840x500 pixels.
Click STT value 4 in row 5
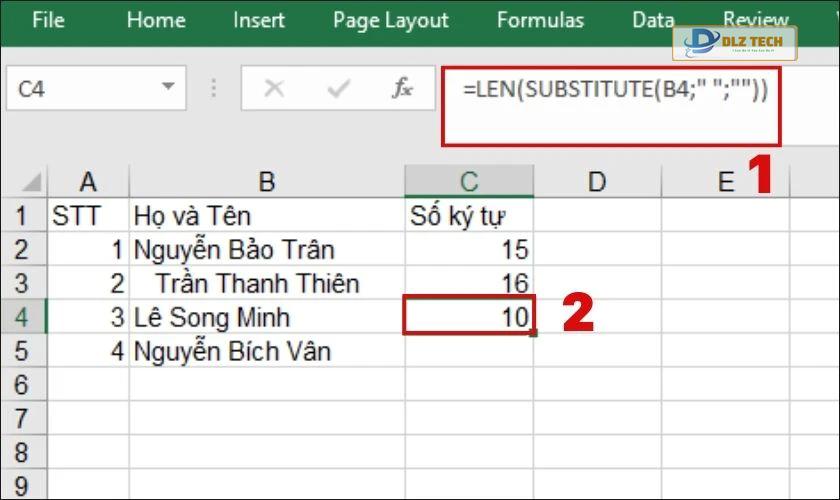pyautogui.click(x=88, y=351)
